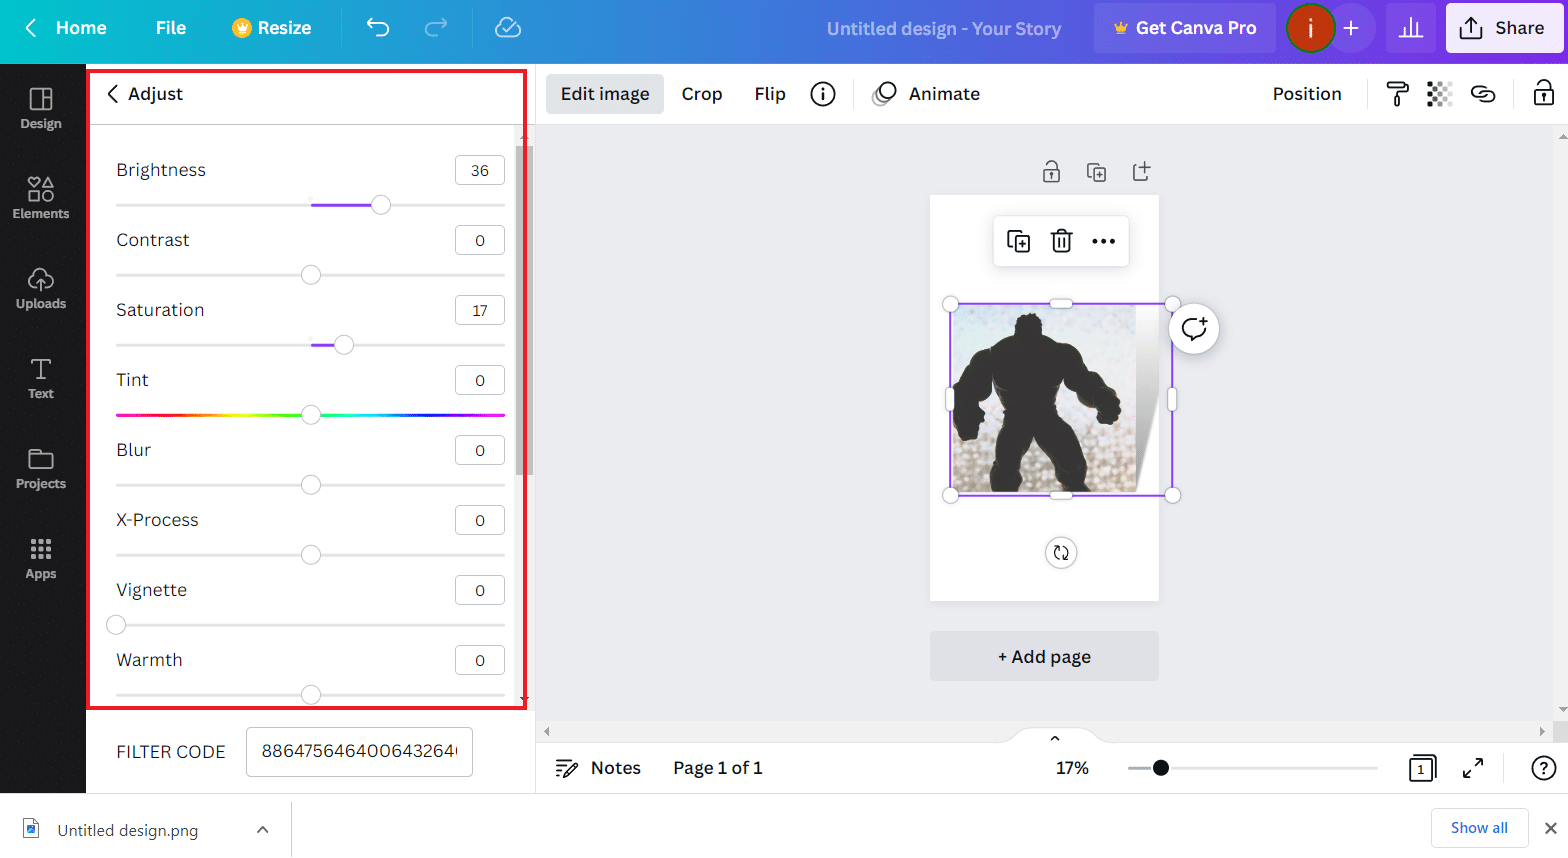Click the duplicate page icon above canvas

coord(1096,172)
